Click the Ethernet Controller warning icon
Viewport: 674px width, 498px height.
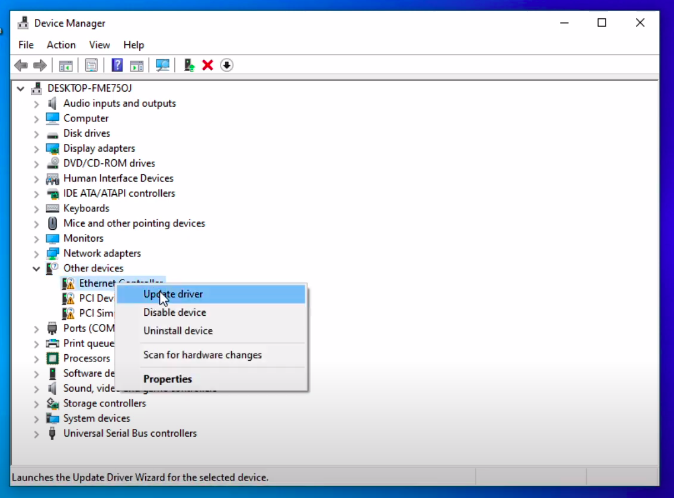coord(68,284)
